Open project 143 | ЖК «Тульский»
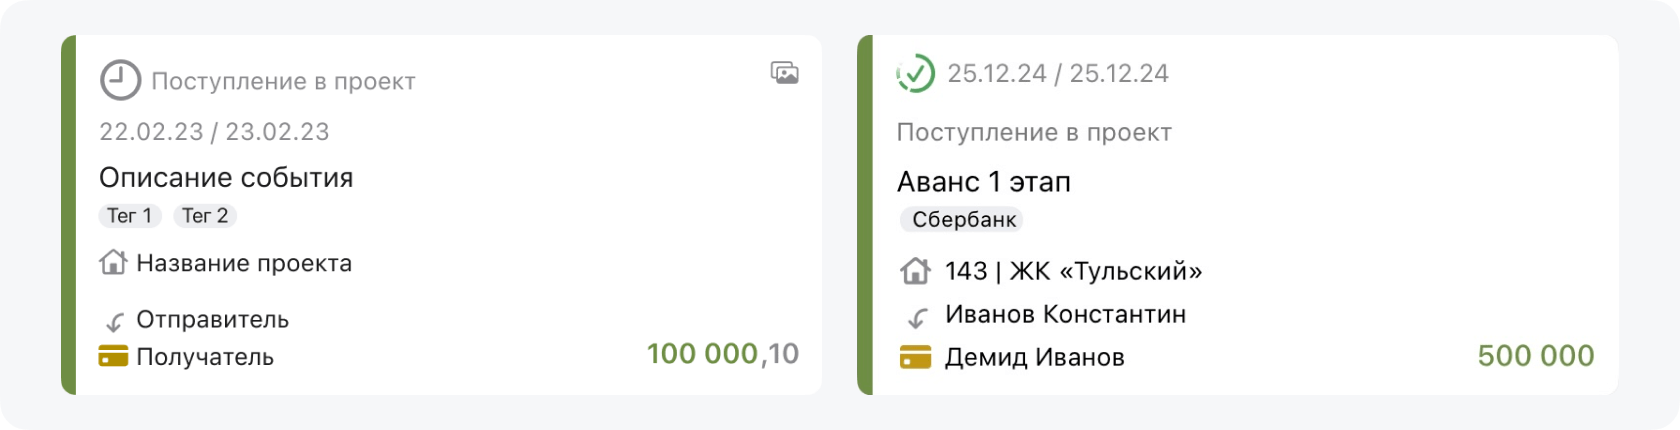This screenshot has width=1680, height=430. click(x=1073, y=271)
